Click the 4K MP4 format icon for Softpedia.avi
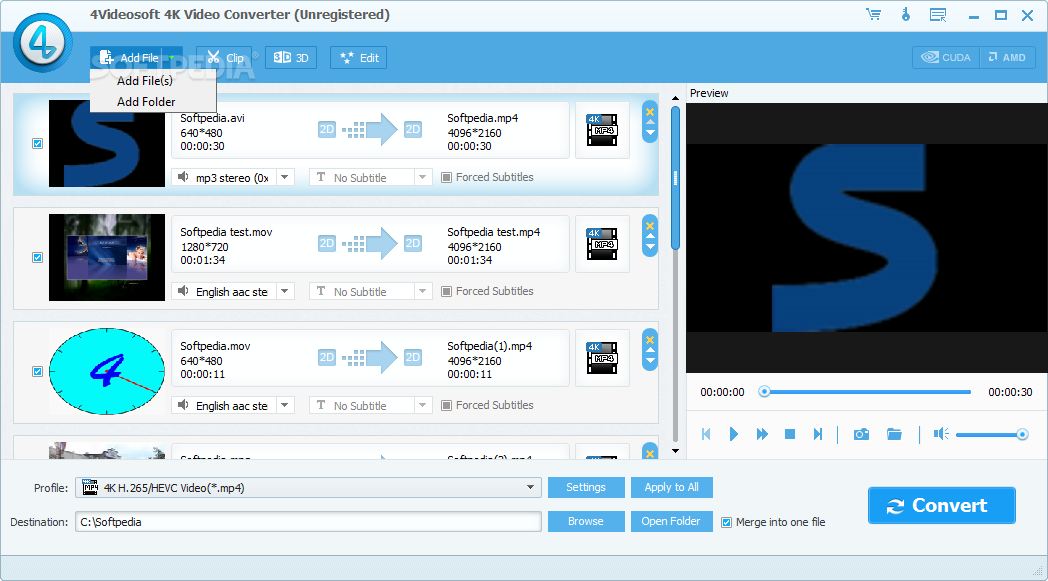Screen dimensions: 1048x581 point(602,130)
